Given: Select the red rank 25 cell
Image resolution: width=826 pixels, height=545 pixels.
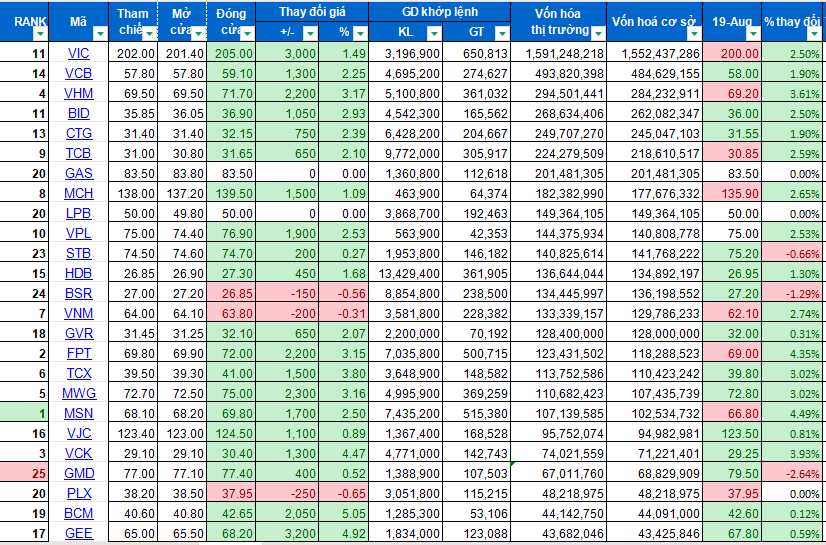Looking at the screenshot, I should tap(24, 474).
